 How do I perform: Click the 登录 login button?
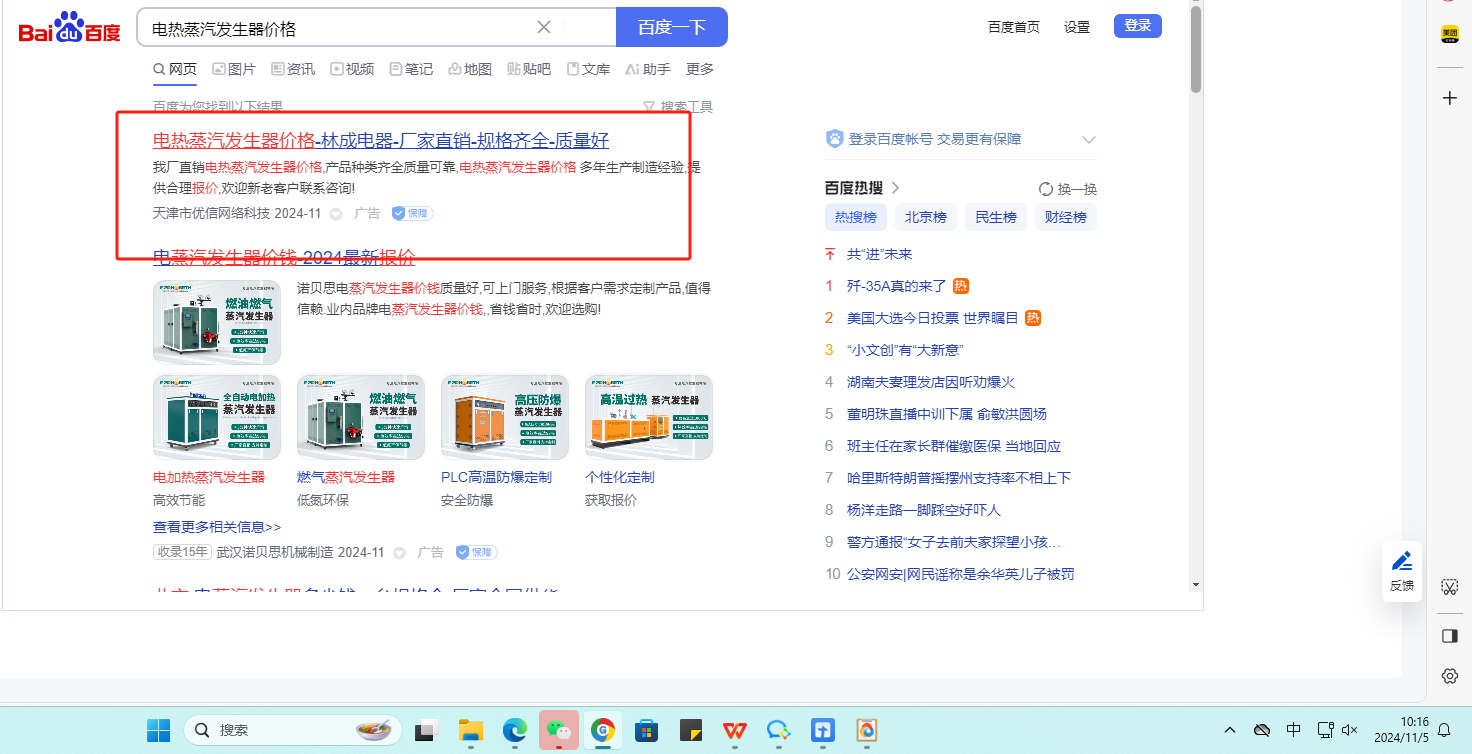pyautogui.click(x=1138, y=26)
